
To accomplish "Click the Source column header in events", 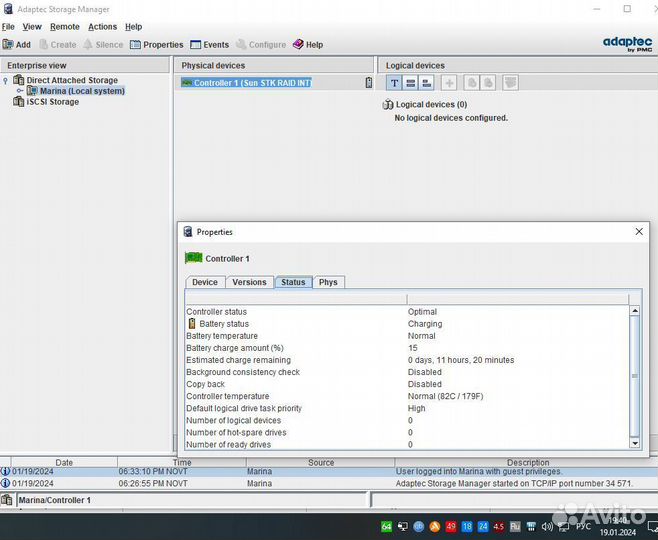I will pos(321,462).
